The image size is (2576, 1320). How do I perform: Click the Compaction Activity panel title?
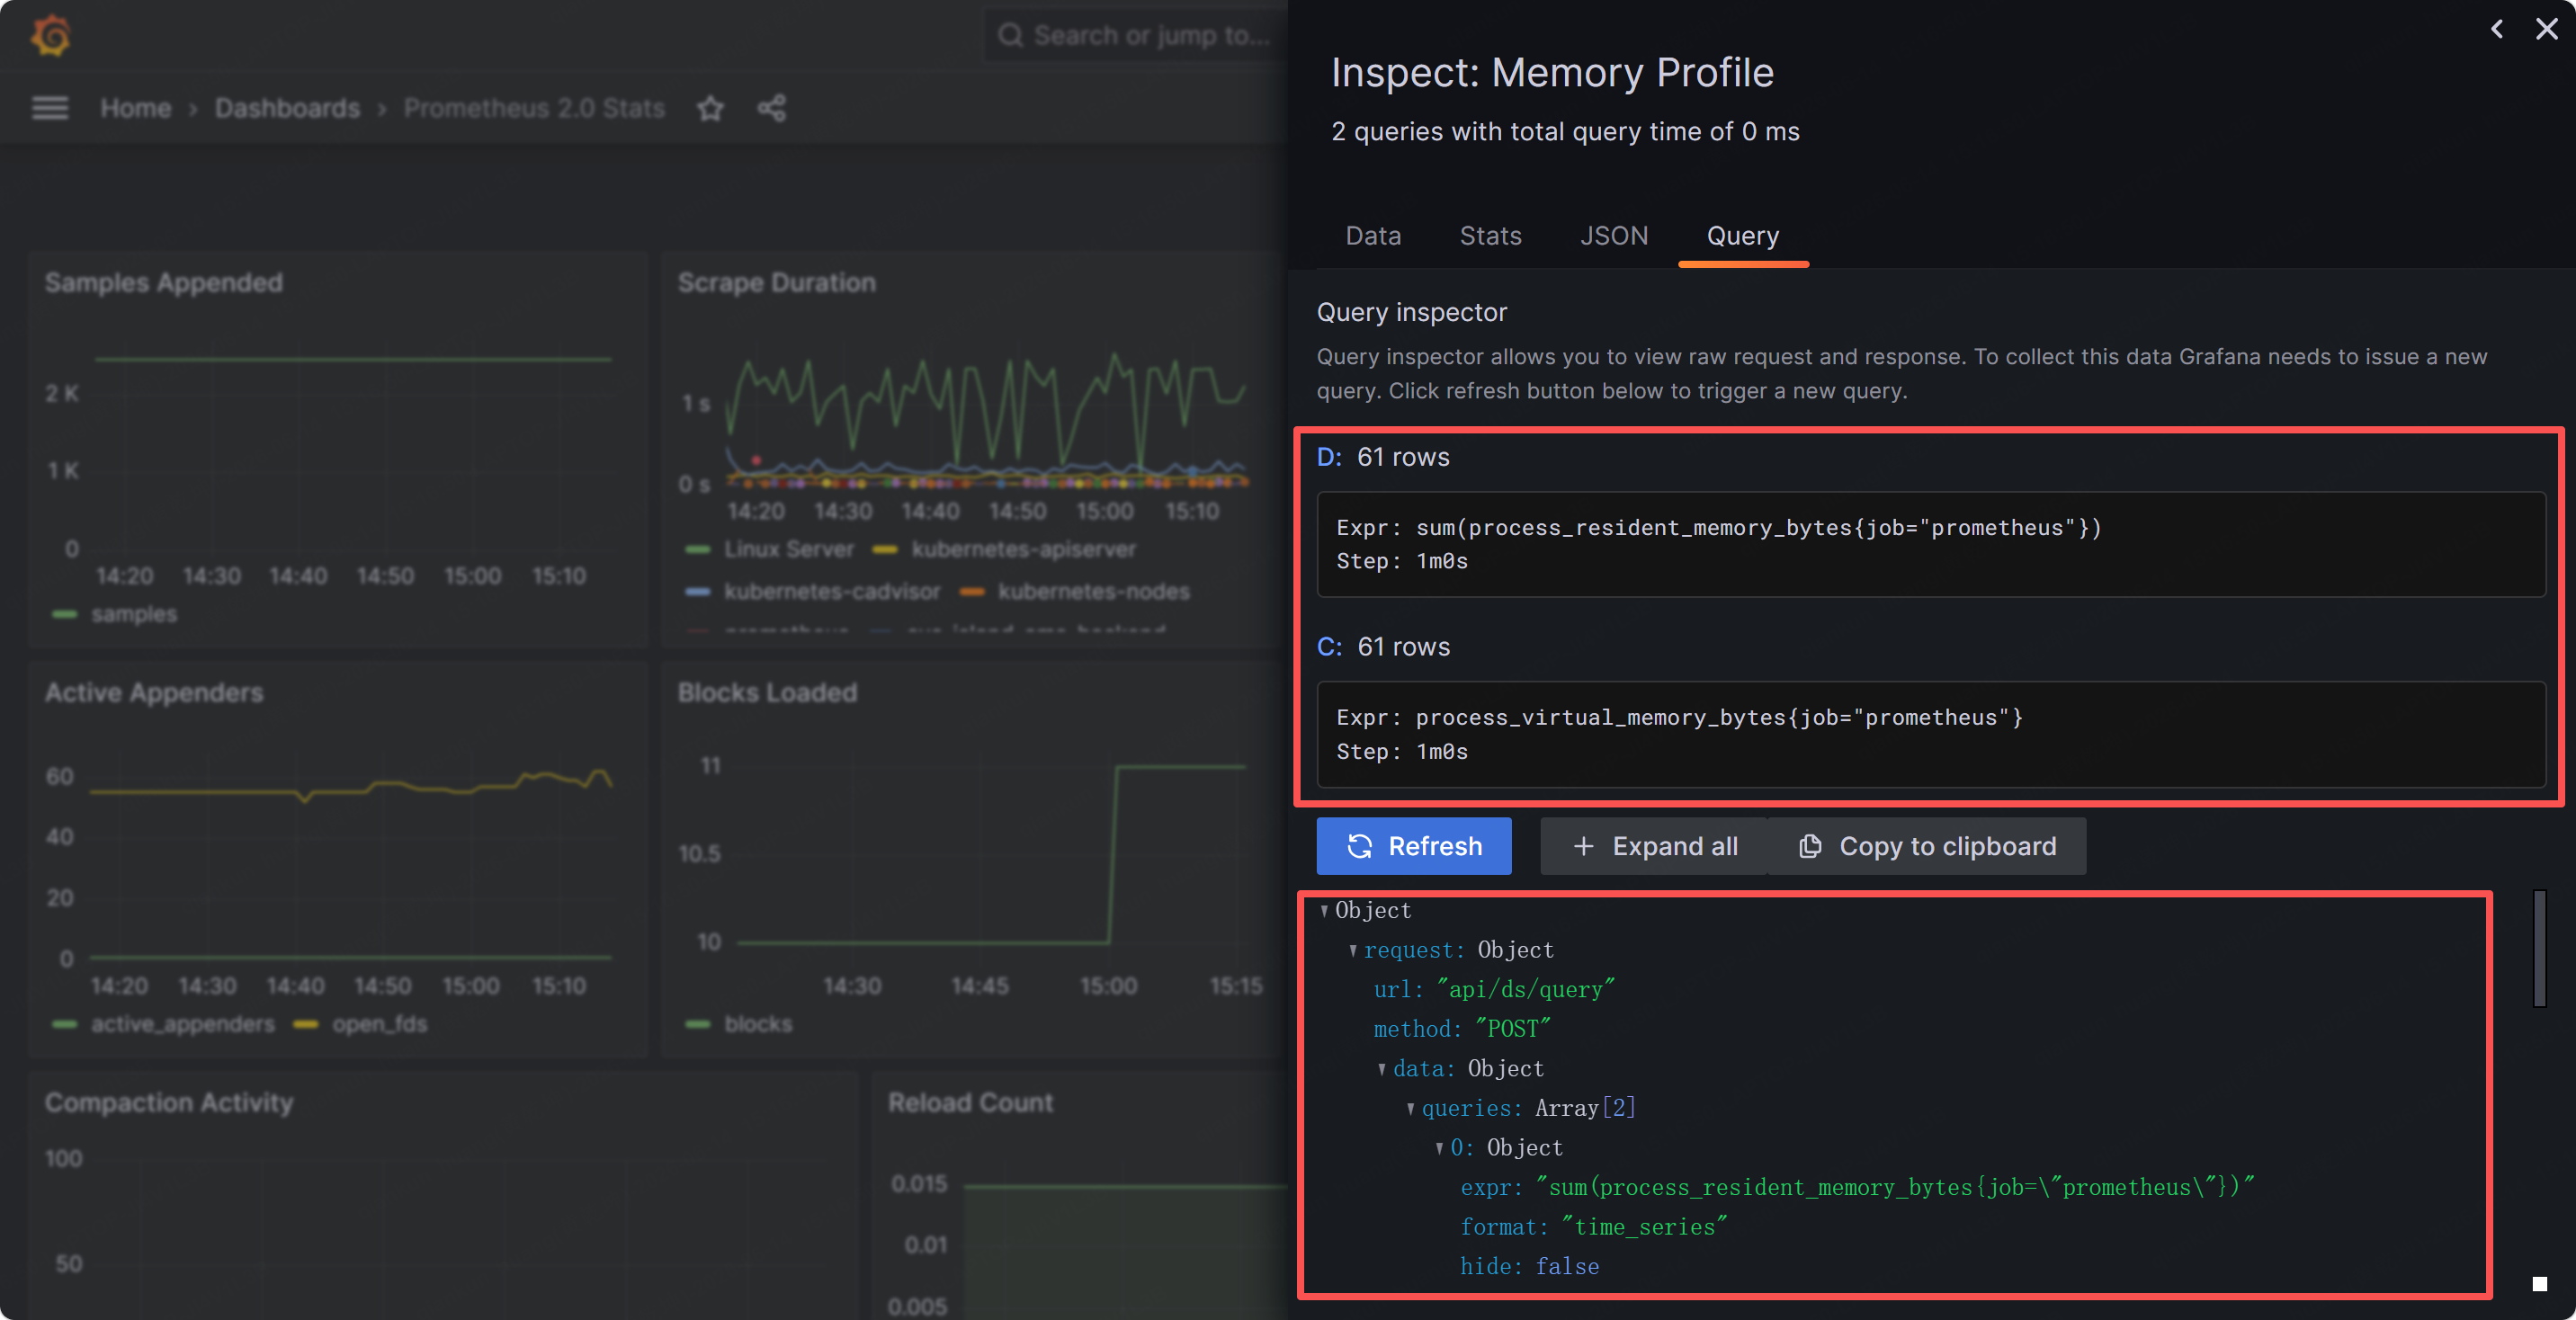coord(169,1103)
